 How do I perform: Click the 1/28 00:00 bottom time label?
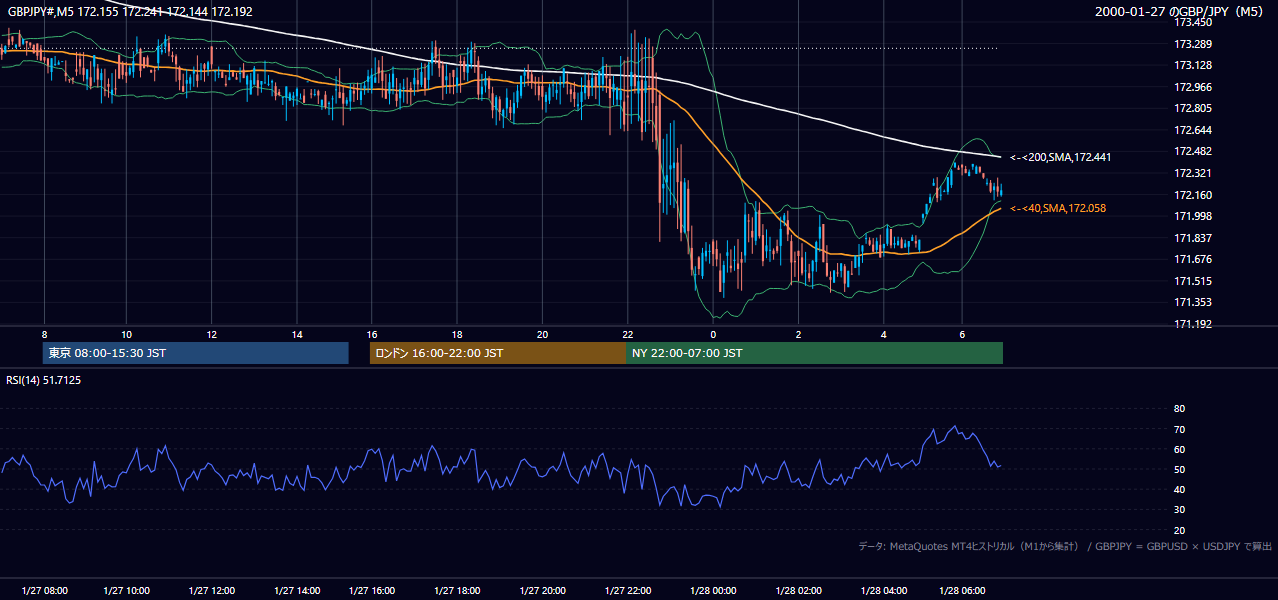click(713, 591)
